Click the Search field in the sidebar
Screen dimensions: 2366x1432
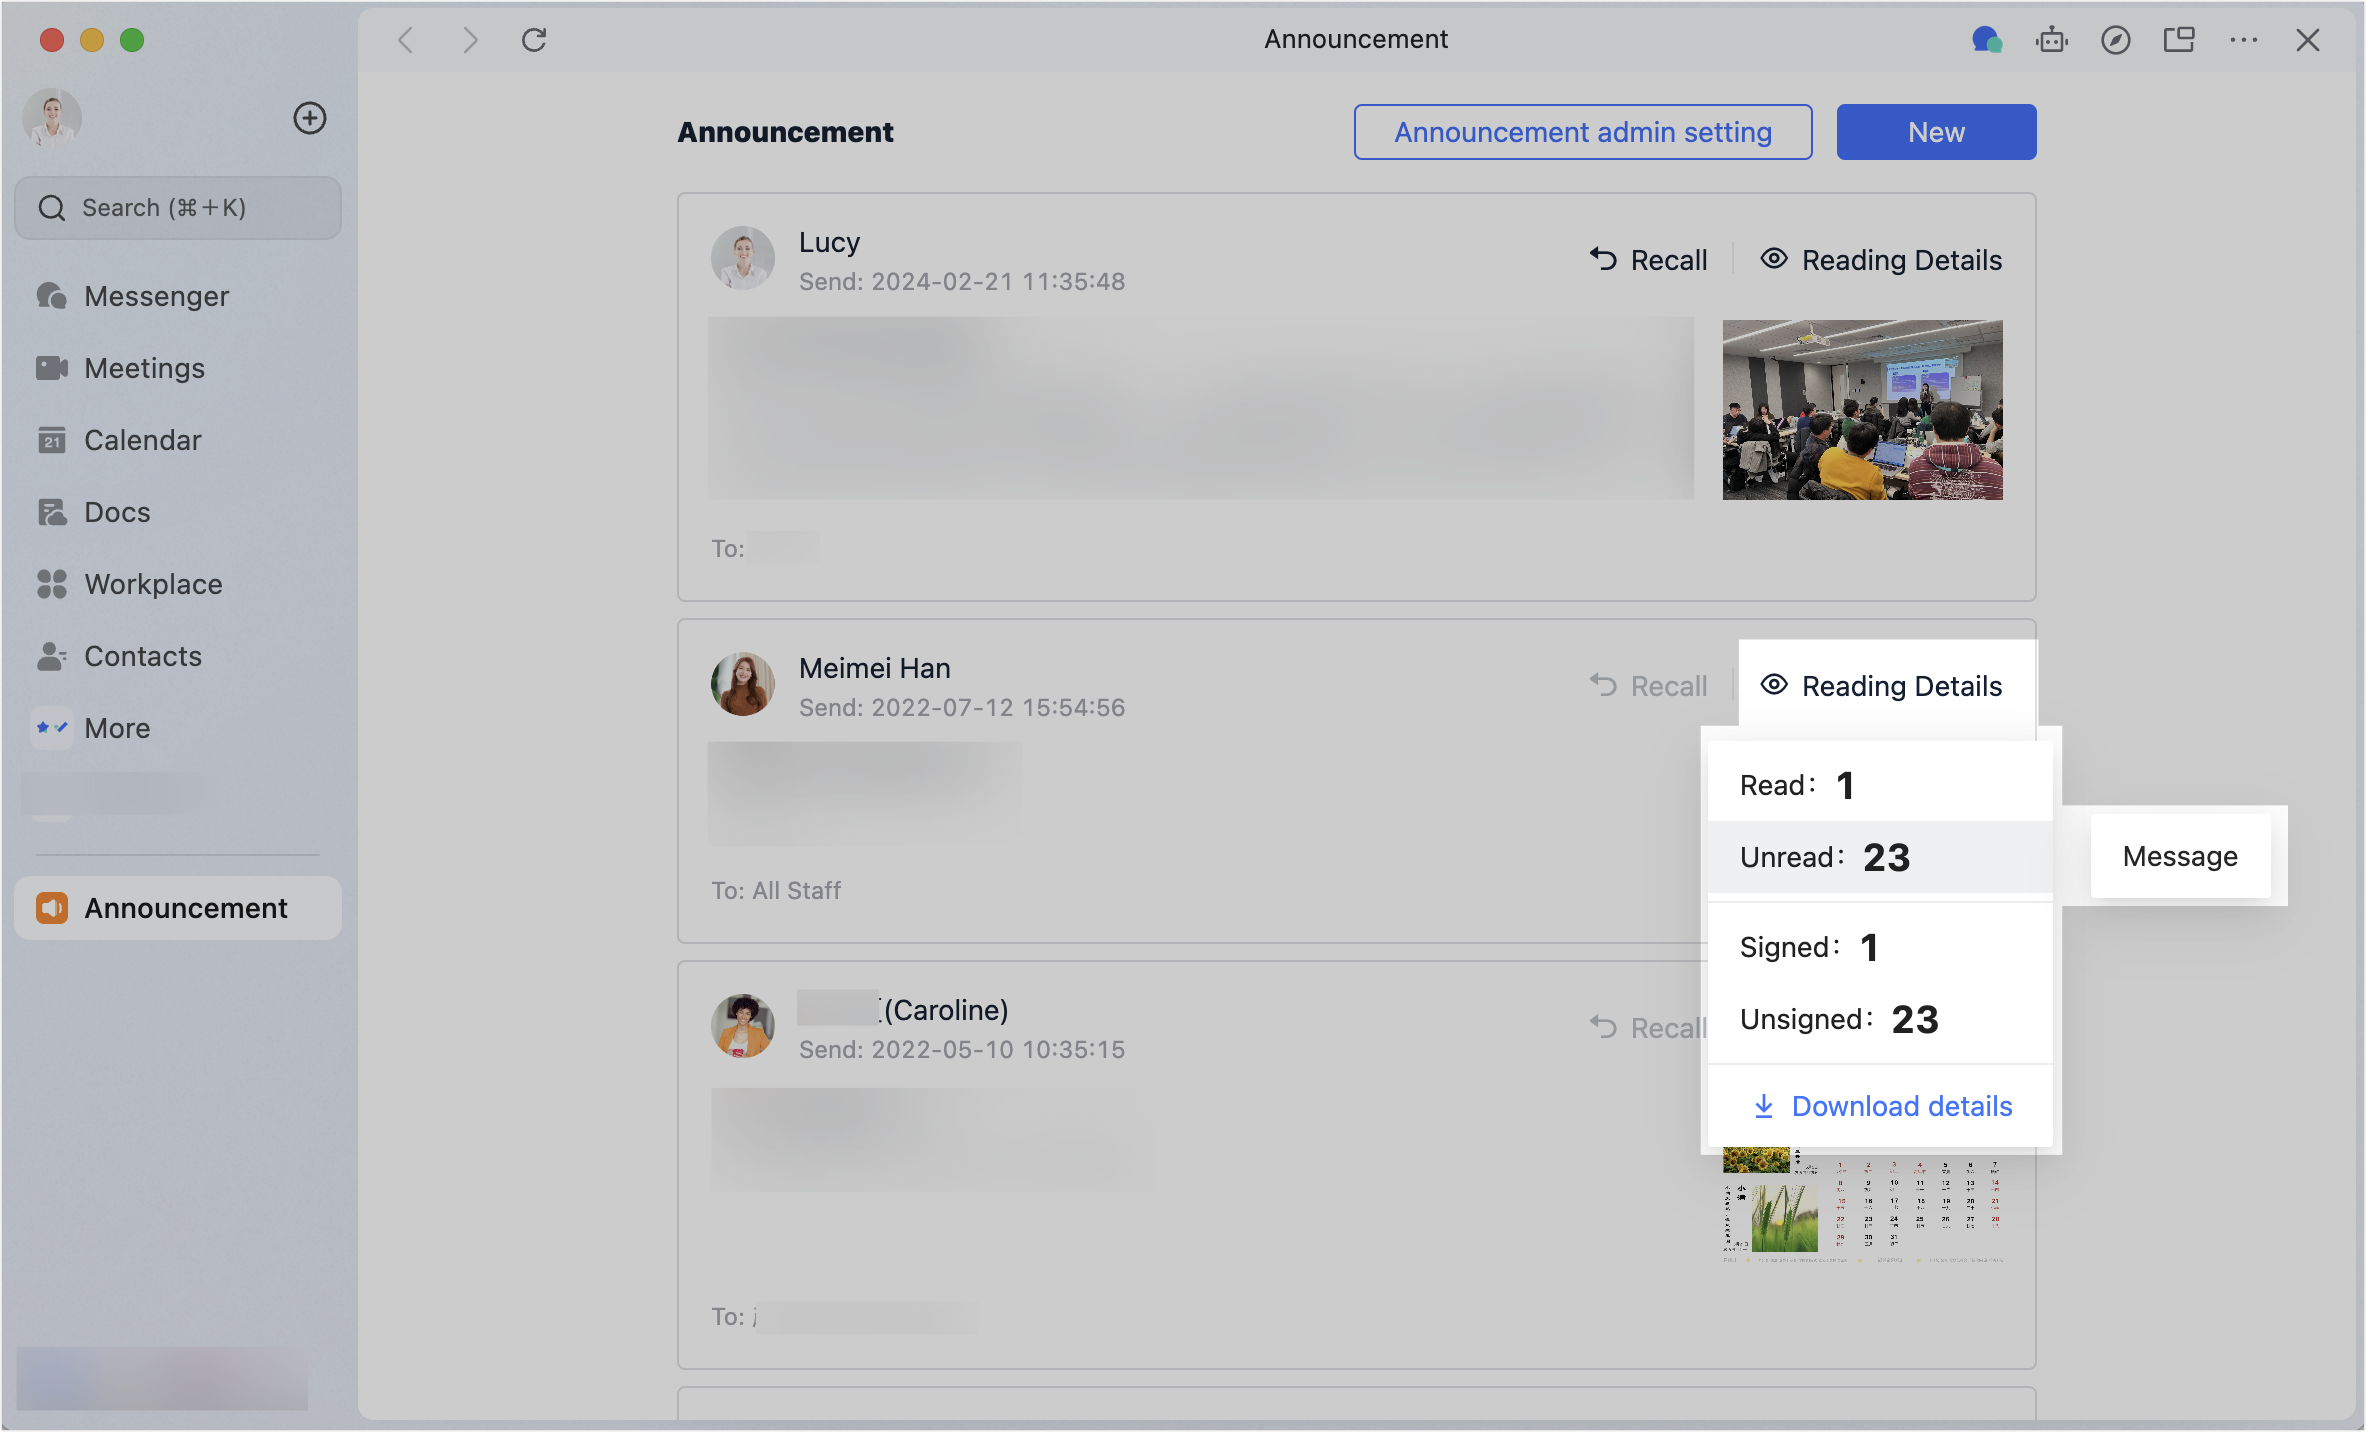[x=179, y=208]
